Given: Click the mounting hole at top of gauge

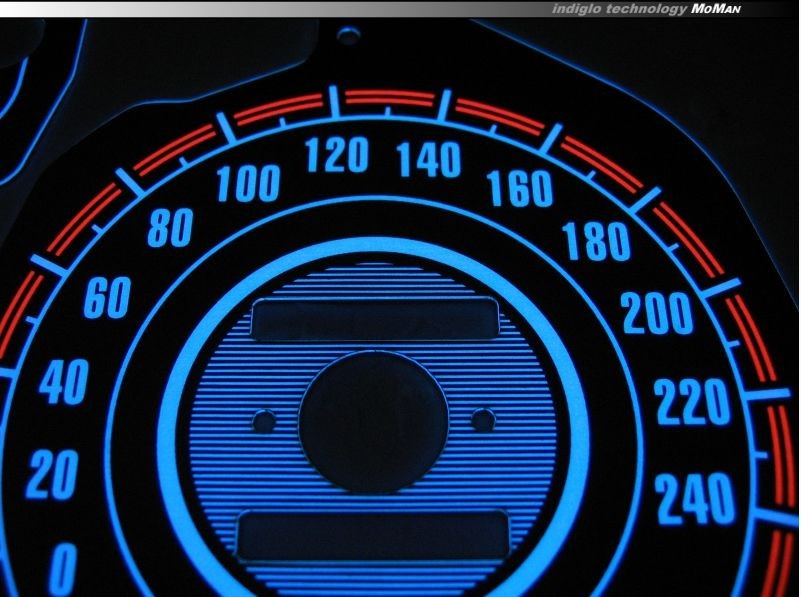Looking at the screenshot, I should [347, 38].
